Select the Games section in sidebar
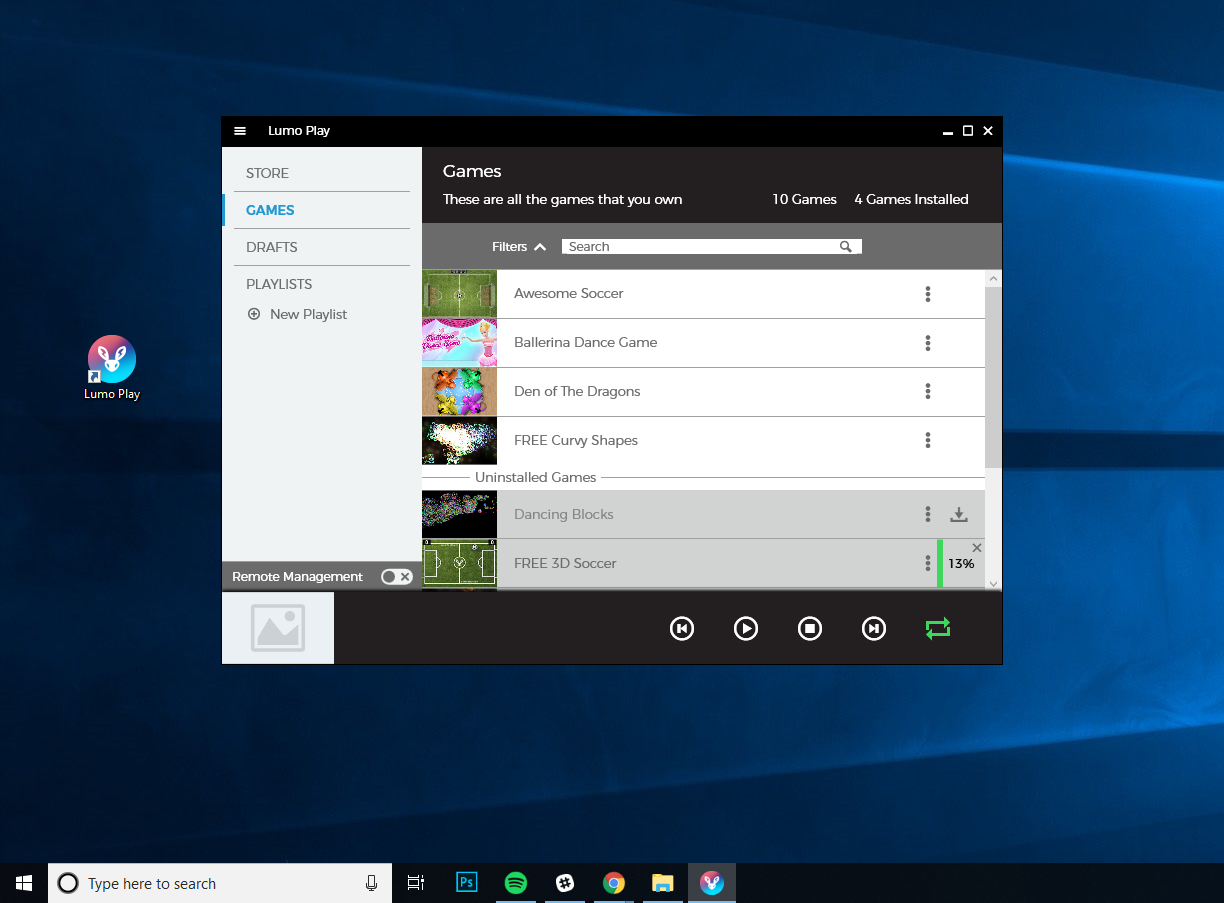The height and width of the screenshot is (903, 1224). pyautogui.click(x=270, y=210)
